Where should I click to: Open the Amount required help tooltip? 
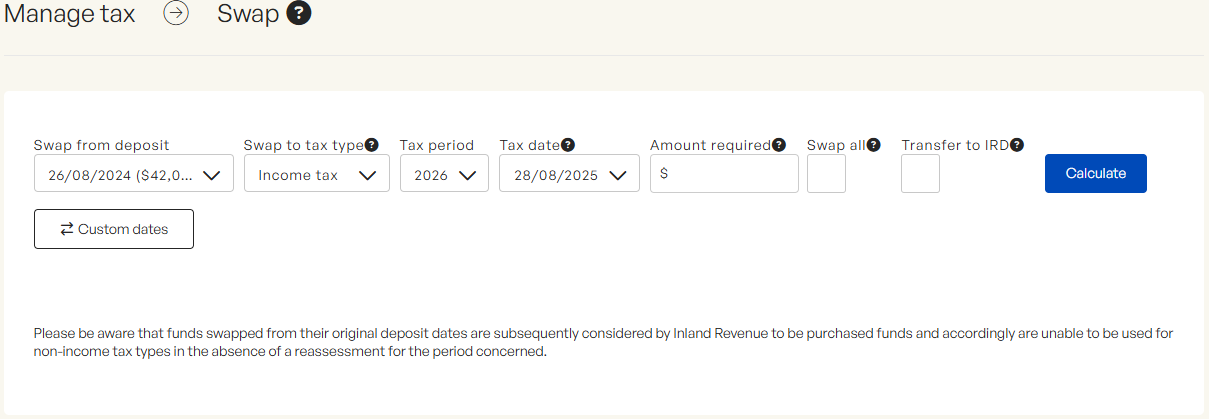click(x=779, y=145)
